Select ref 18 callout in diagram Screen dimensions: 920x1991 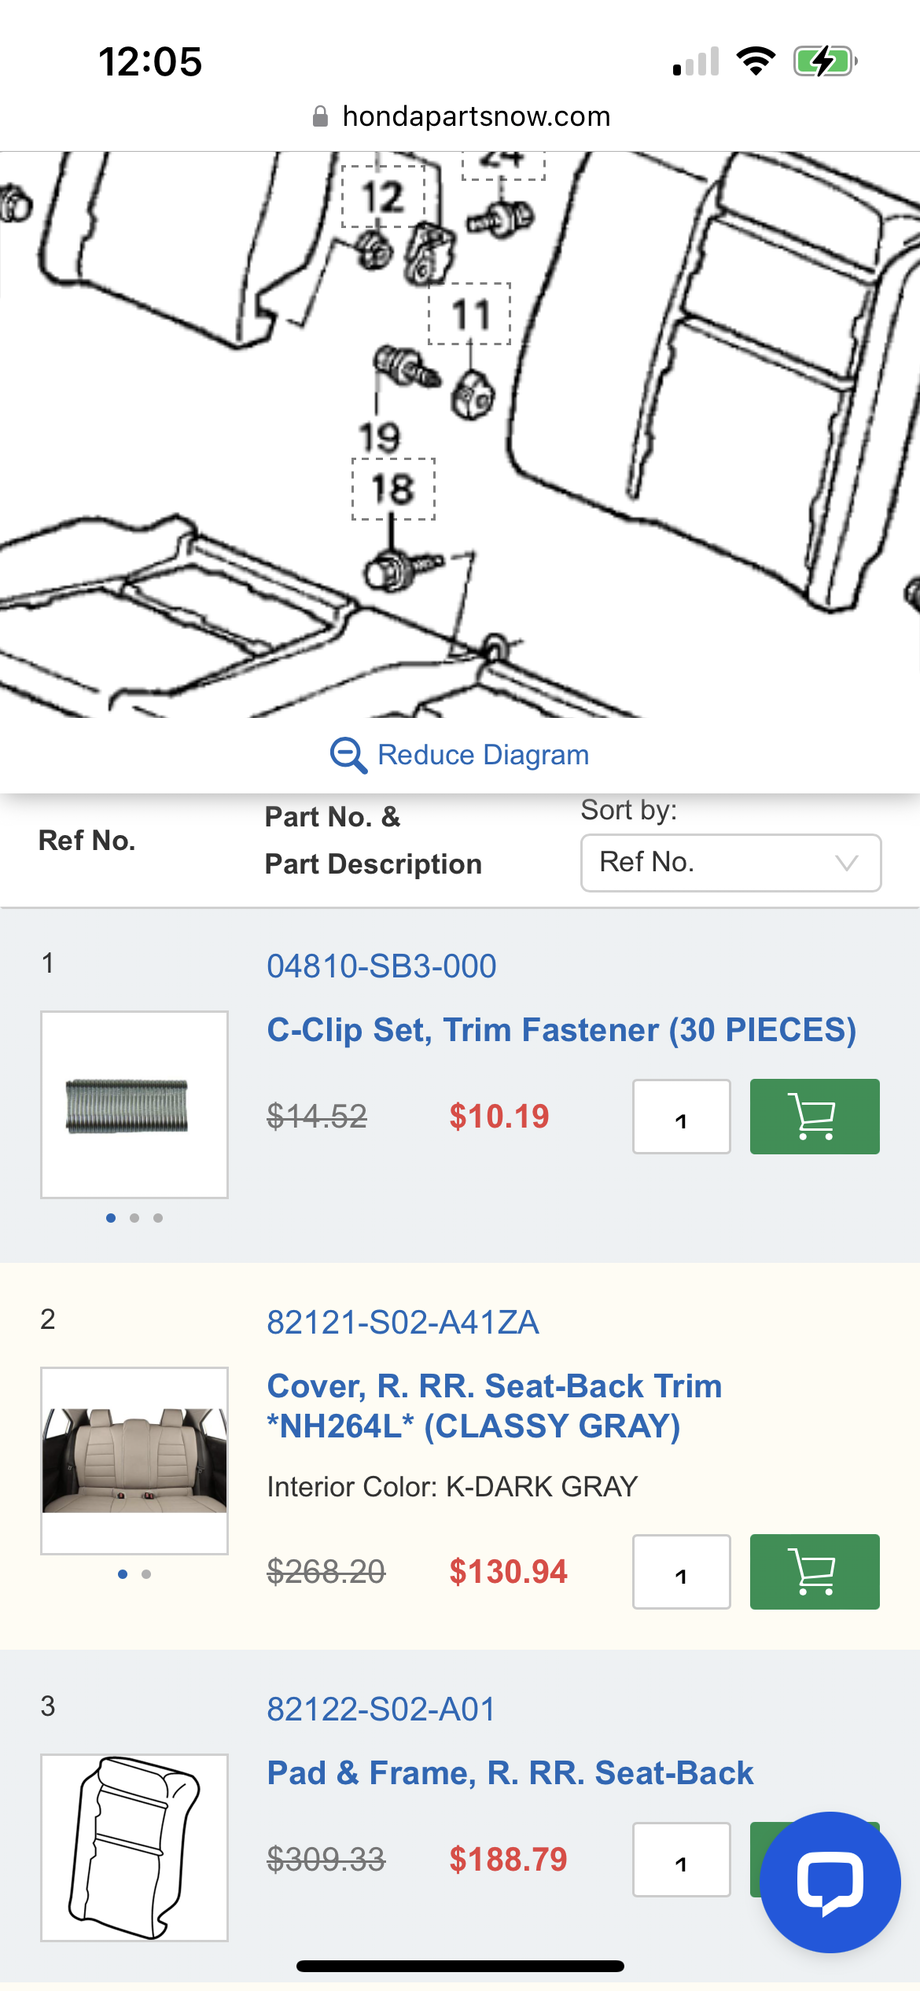click(392, 489)
